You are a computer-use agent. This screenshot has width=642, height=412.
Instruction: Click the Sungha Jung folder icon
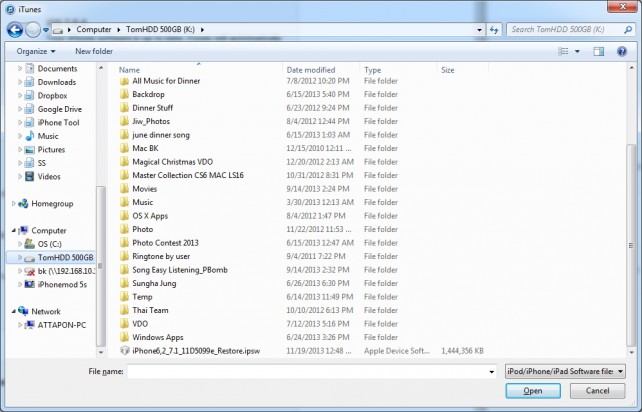[124, 283]
